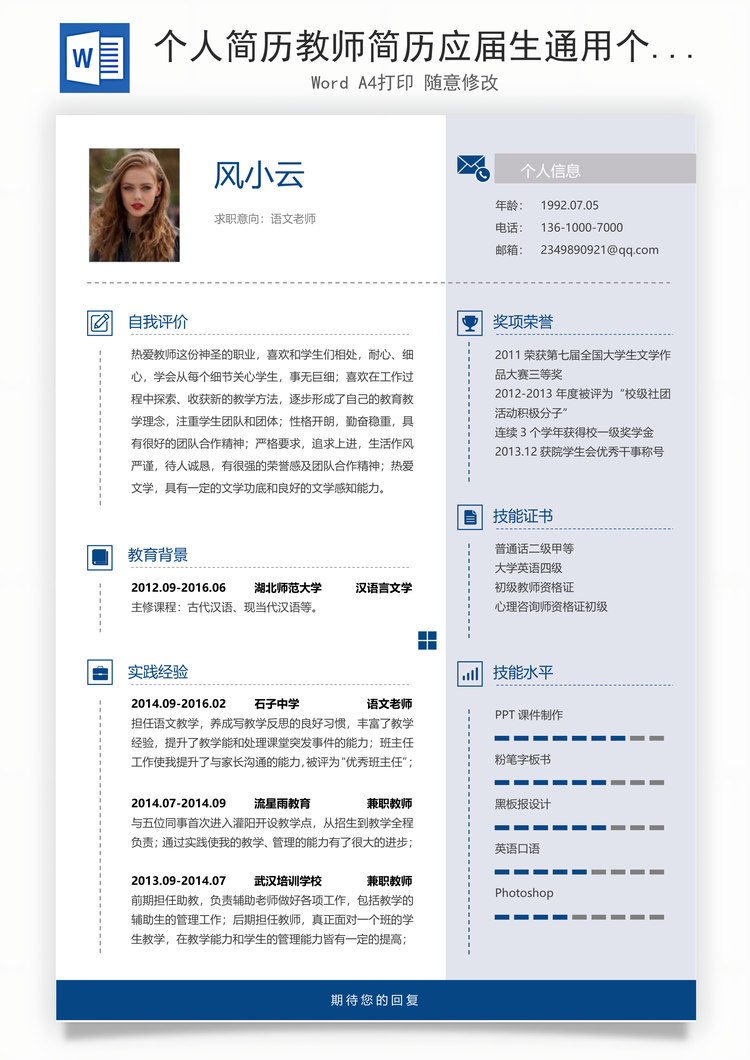Click the birth date 1992.07.05

click(x=569, y=205)
